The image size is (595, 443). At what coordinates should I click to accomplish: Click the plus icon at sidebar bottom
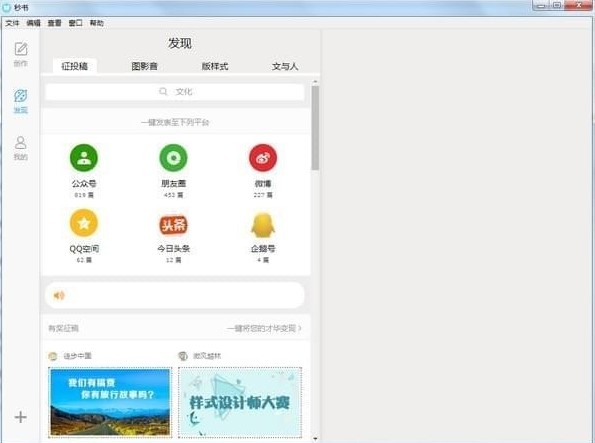click(x=20, y=417)
